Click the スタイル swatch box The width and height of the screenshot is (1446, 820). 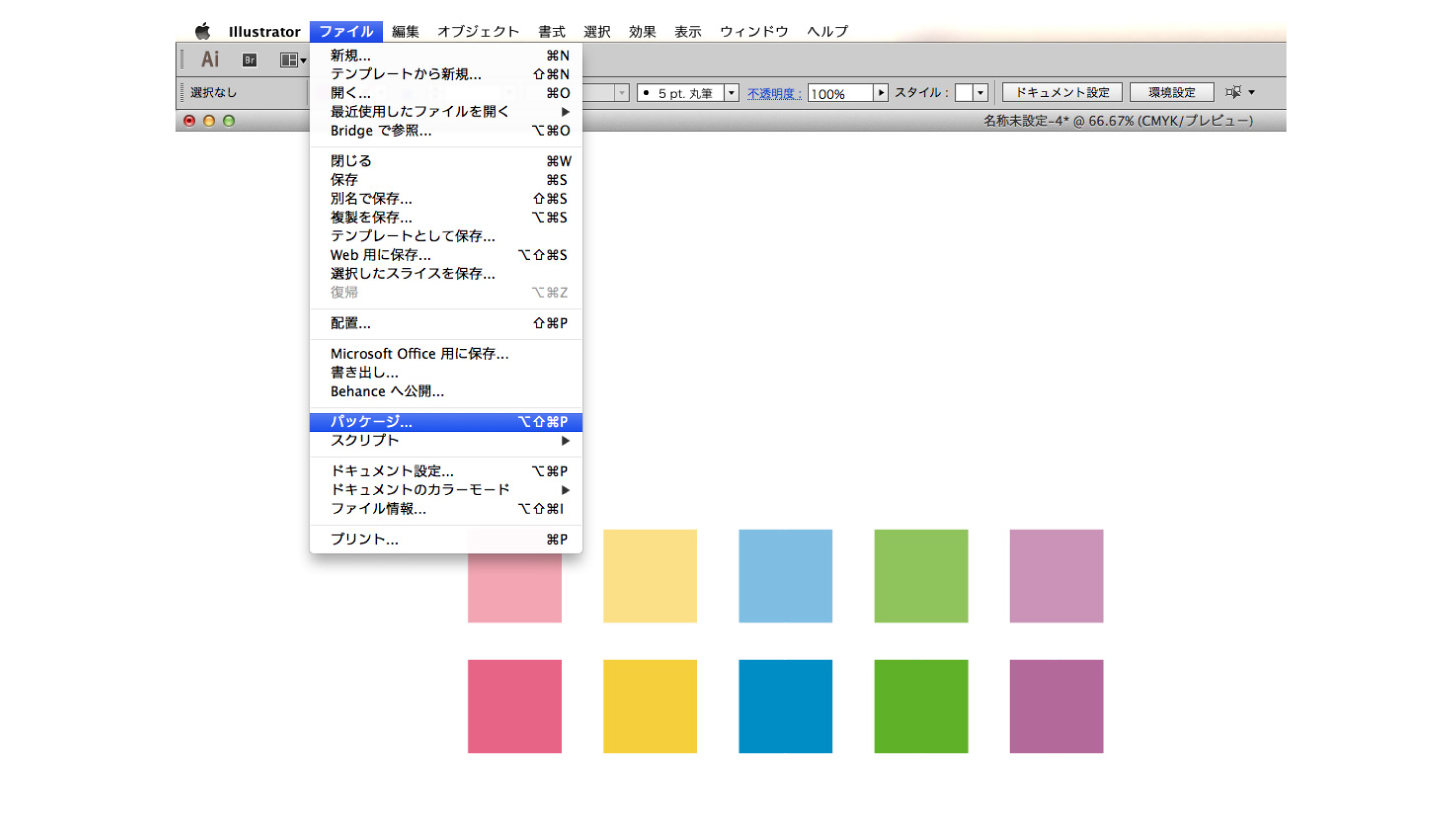coord(964,92)
